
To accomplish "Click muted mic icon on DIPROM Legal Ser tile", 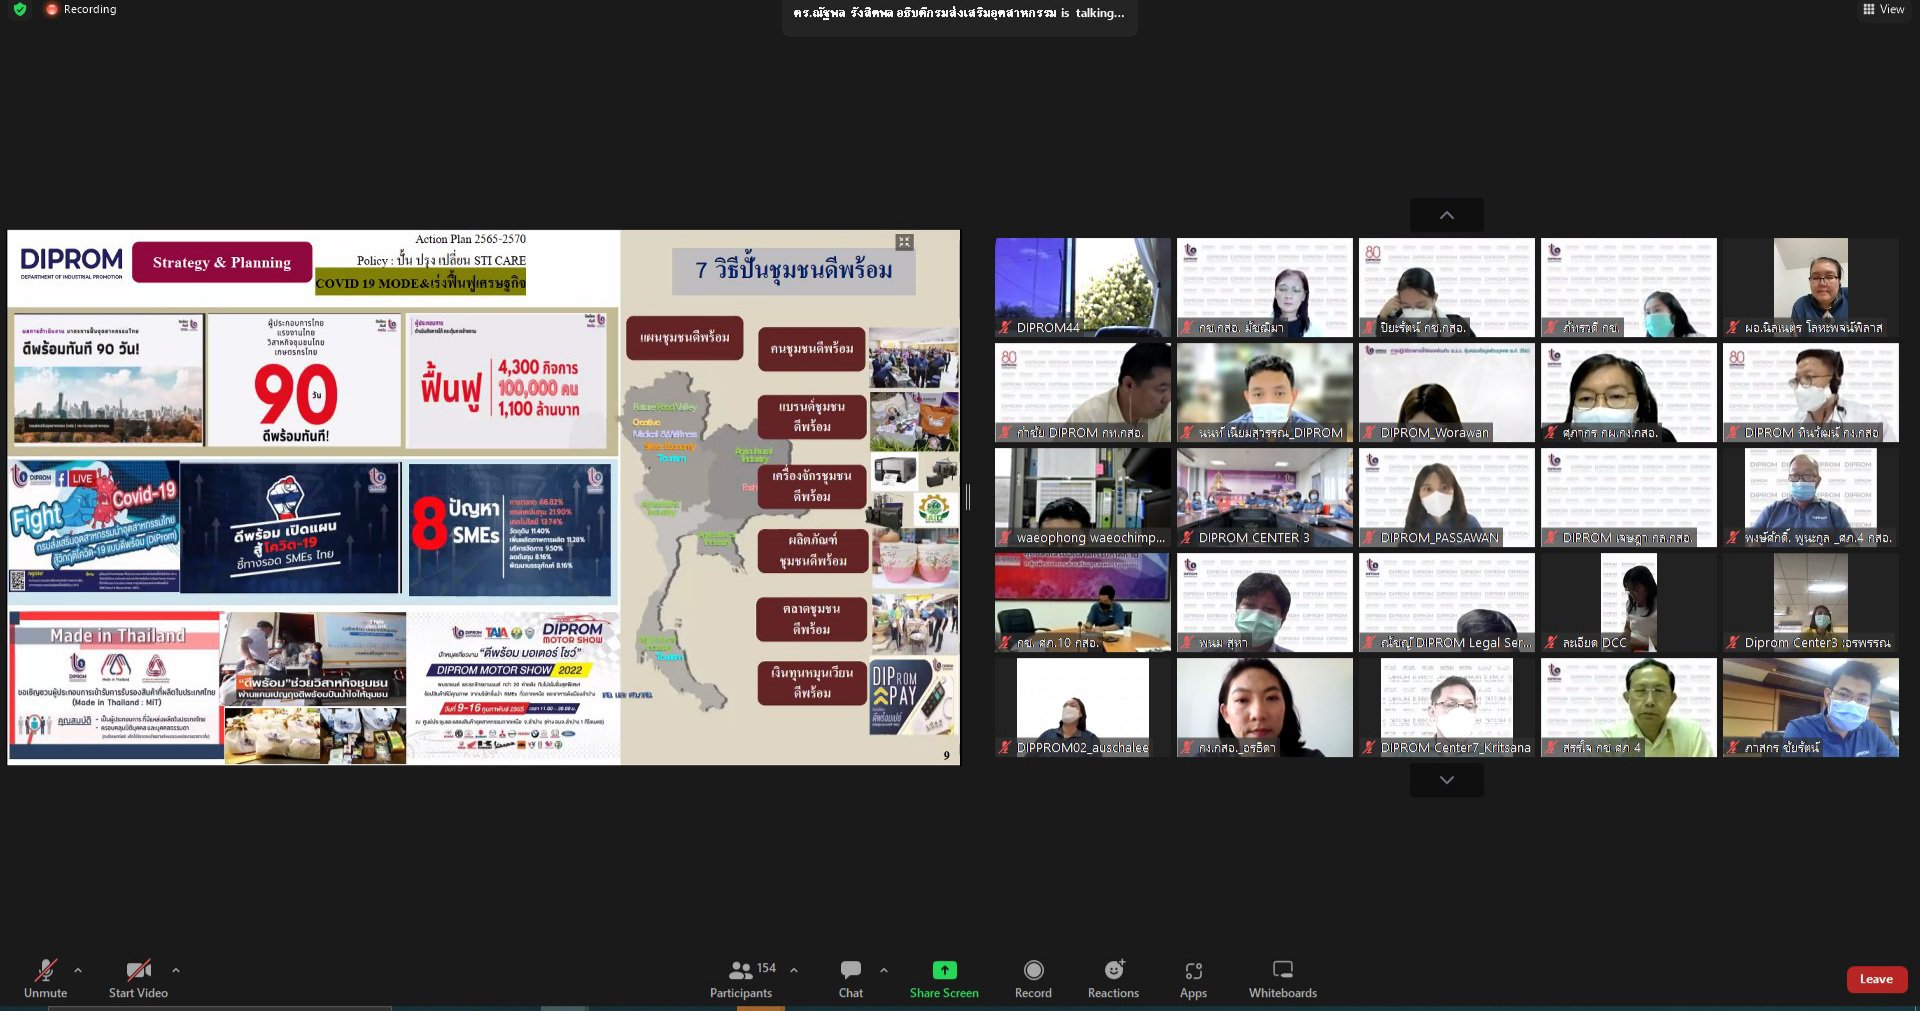I will (1369, 642).
